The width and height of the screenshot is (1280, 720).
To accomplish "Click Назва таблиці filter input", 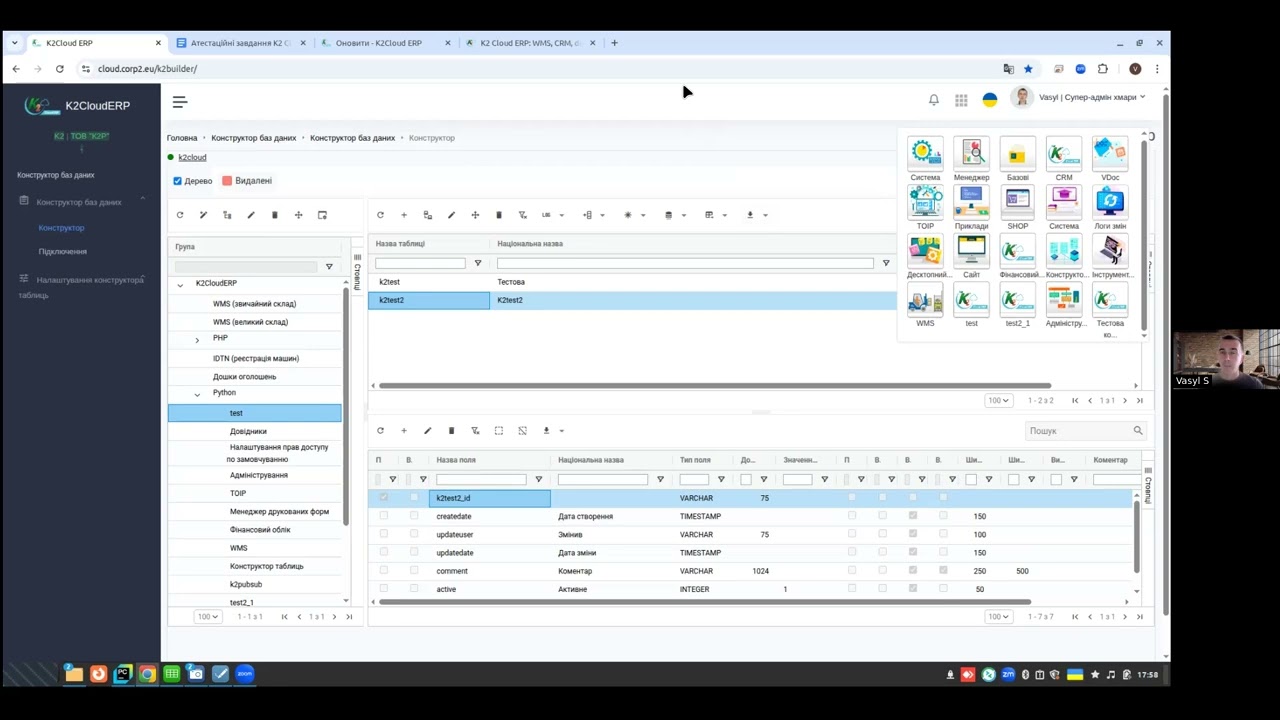I will (x=420, y=263).
